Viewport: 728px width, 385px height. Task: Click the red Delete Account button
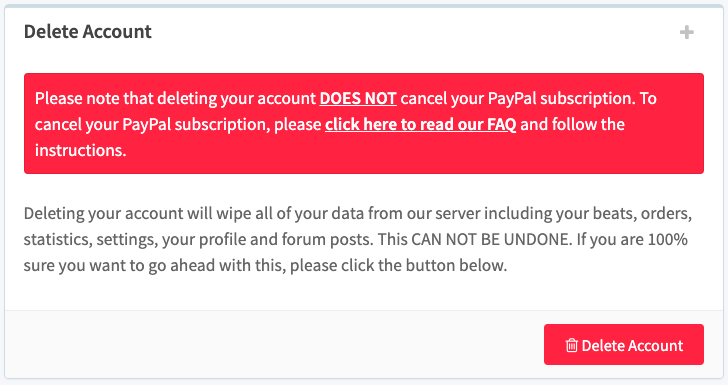coord(624,345)
